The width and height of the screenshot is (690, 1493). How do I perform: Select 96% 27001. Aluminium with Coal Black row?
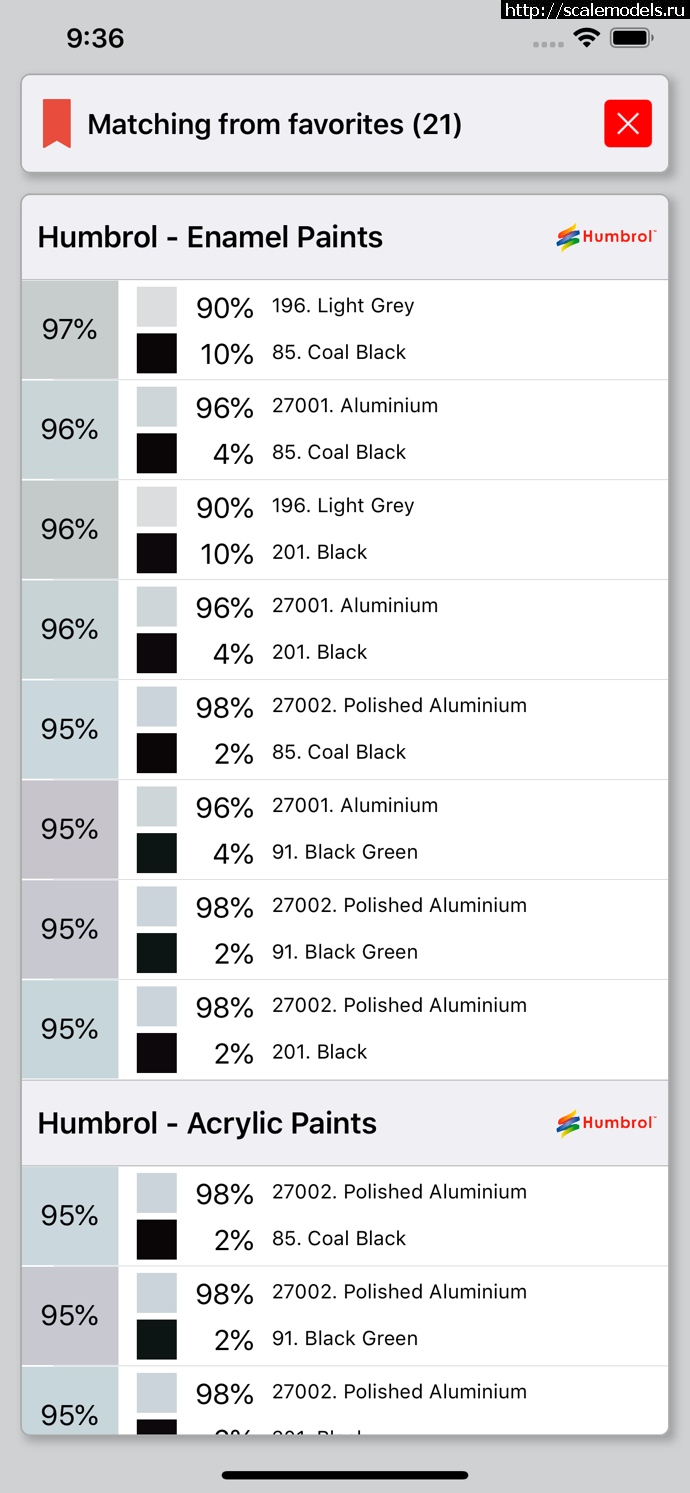tap(345, 429)
